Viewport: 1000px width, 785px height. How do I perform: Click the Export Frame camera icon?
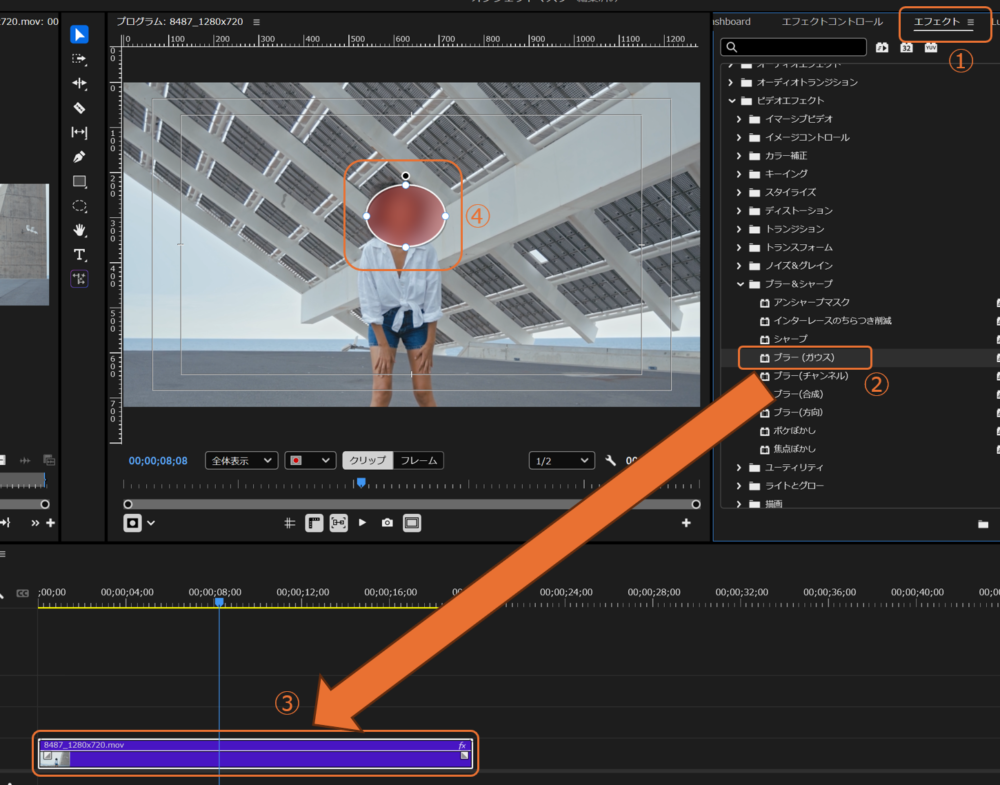coord(387,523)
